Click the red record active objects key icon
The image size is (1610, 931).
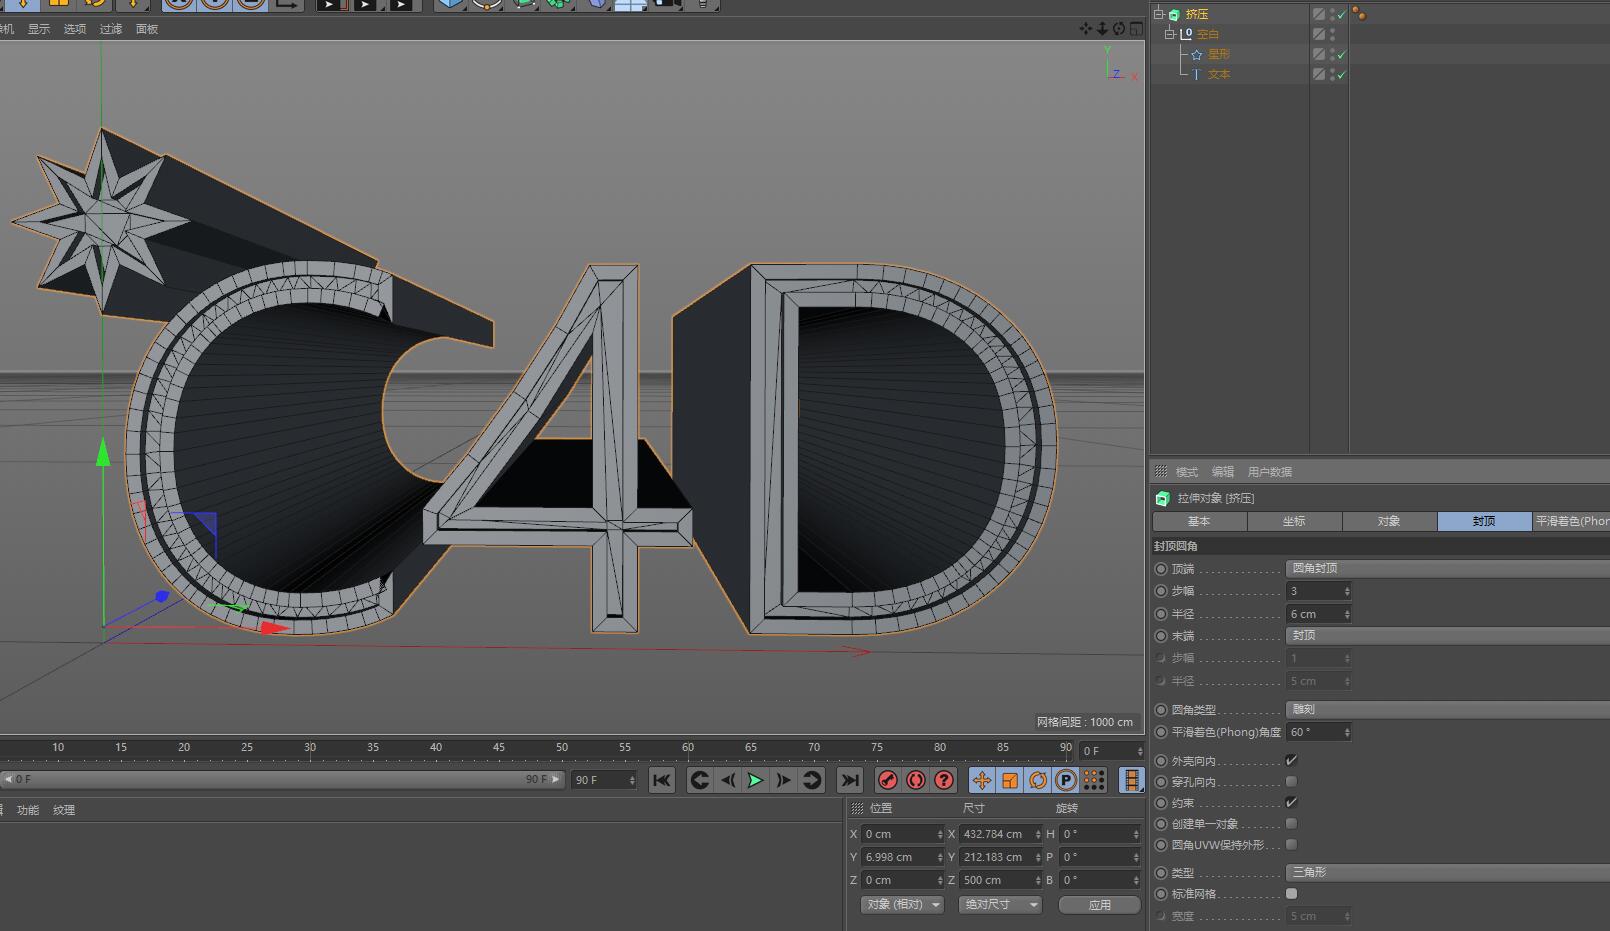click(887, 781)
